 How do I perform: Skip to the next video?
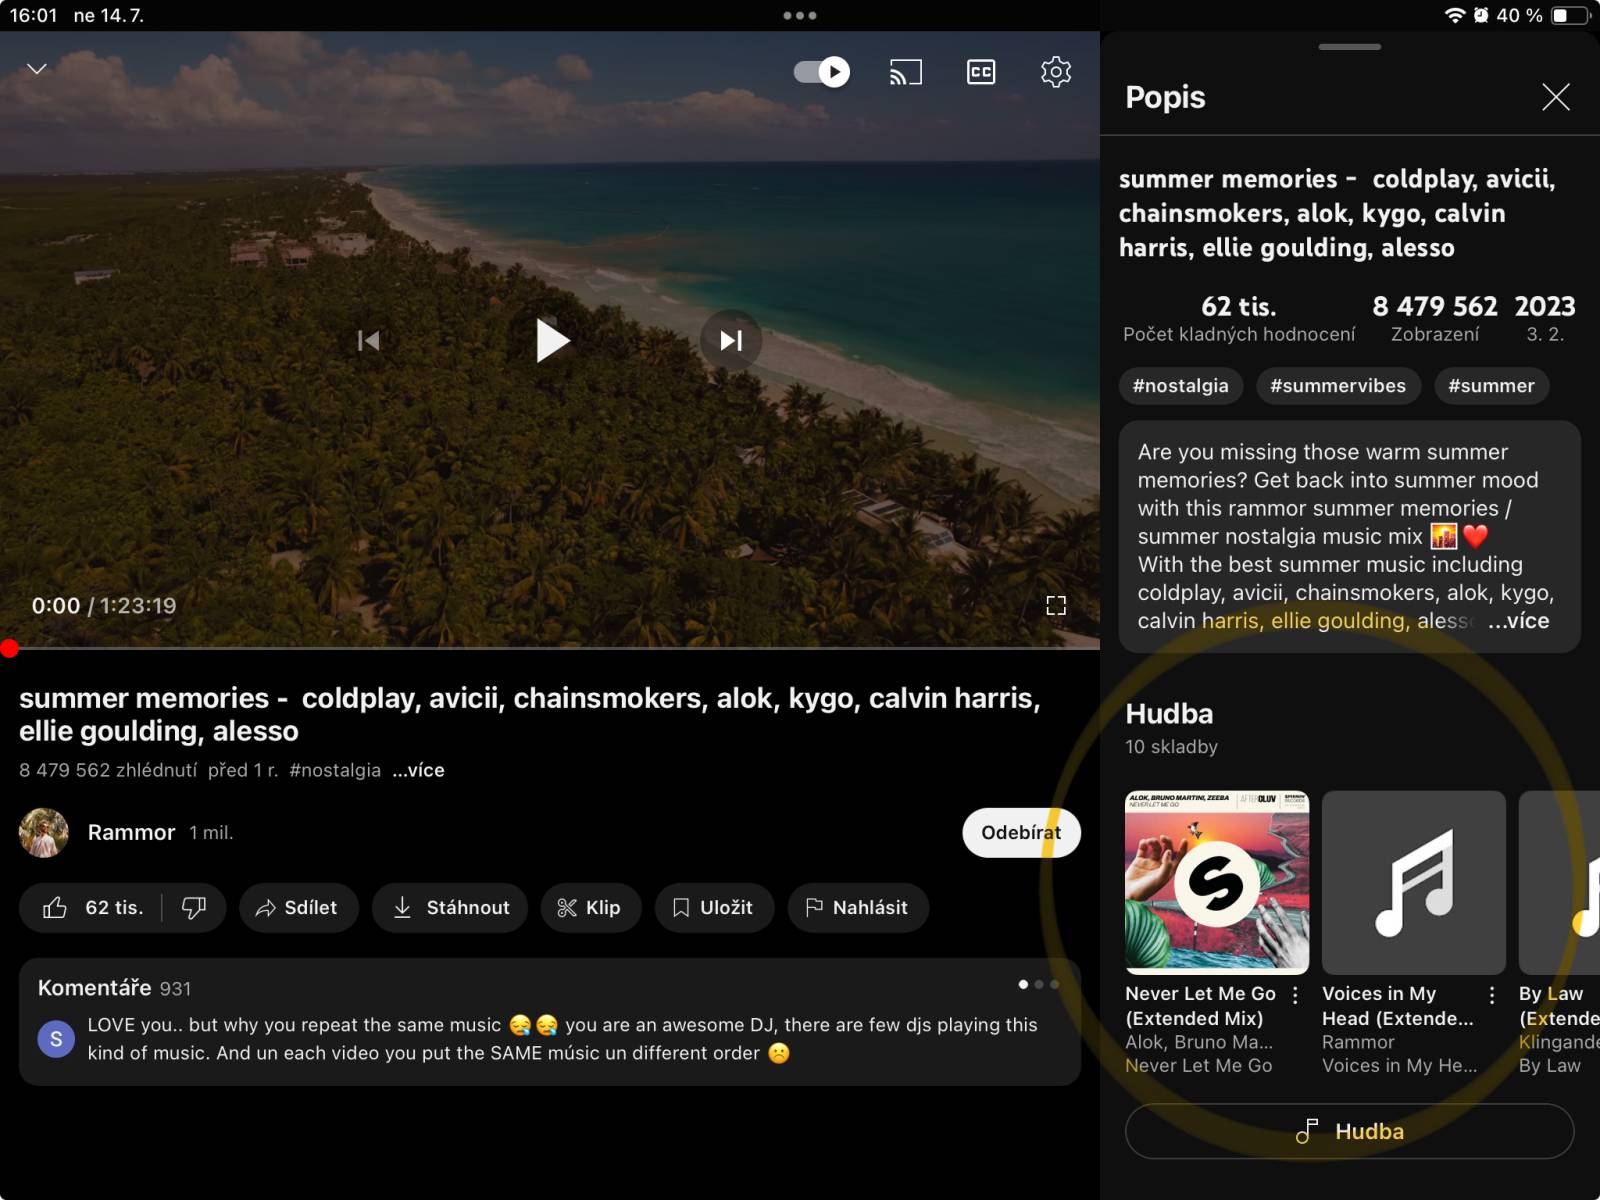pos(731,341)
